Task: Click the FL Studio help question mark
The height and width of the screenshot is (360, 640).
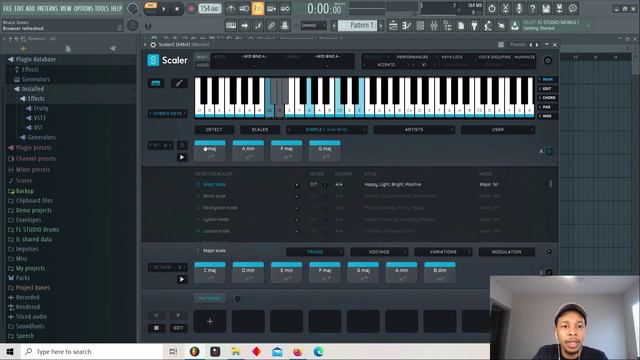Action: coord(532,8)
